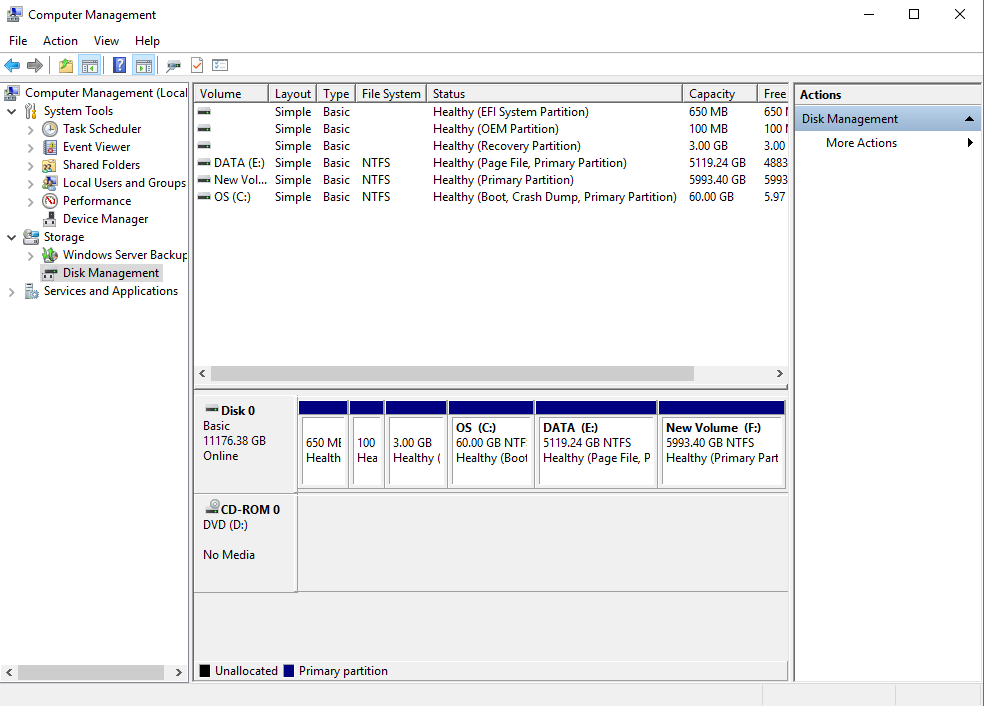Screen dimensions: 984x706
Task: Click the checklist settings toolbar icon
Action: [220, 65]
